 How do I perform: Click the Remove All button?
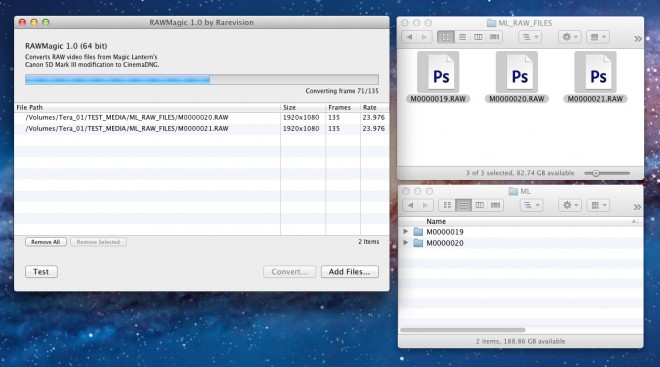[45, 242]
